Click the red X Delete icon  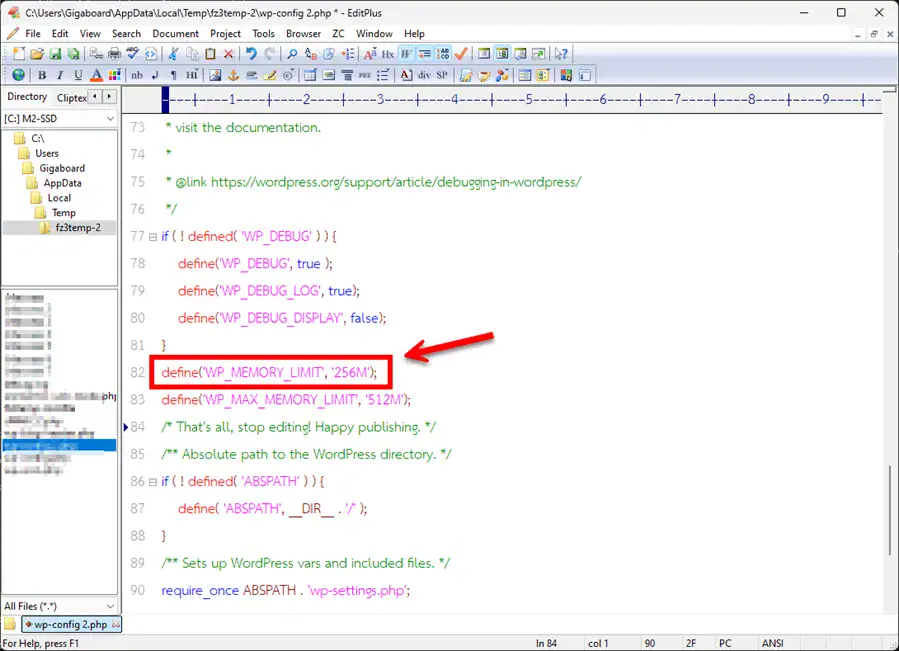[228, 54]
